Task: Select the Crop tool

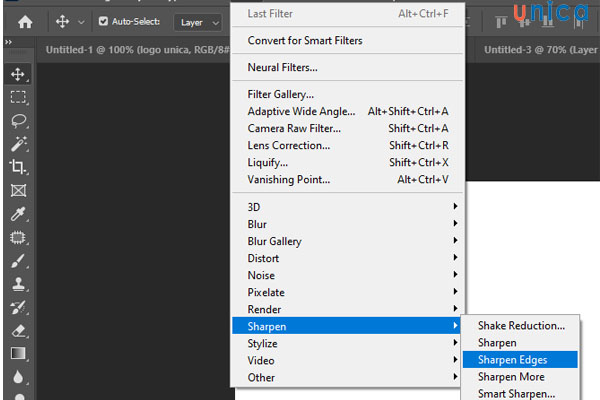Action: 18,167
